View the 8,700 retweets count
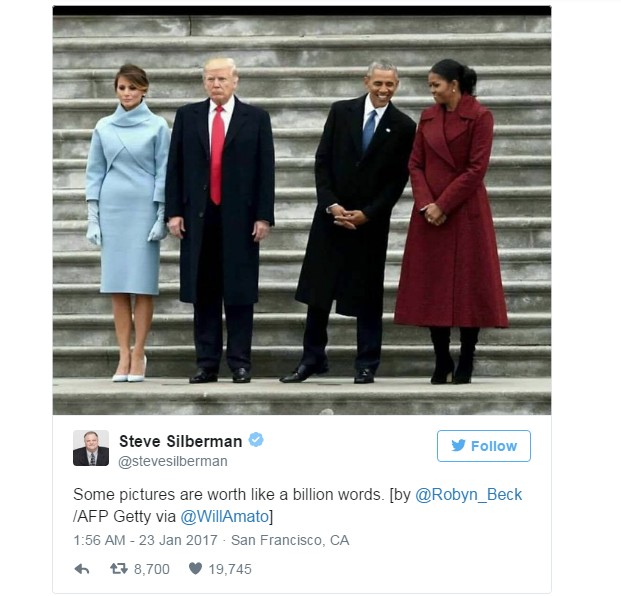 [152, 569]
